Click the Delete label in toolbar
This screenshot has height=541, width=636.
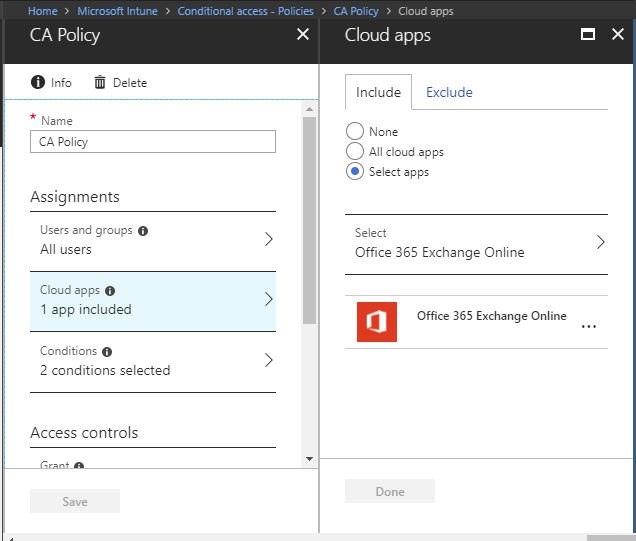pos(130,83)
